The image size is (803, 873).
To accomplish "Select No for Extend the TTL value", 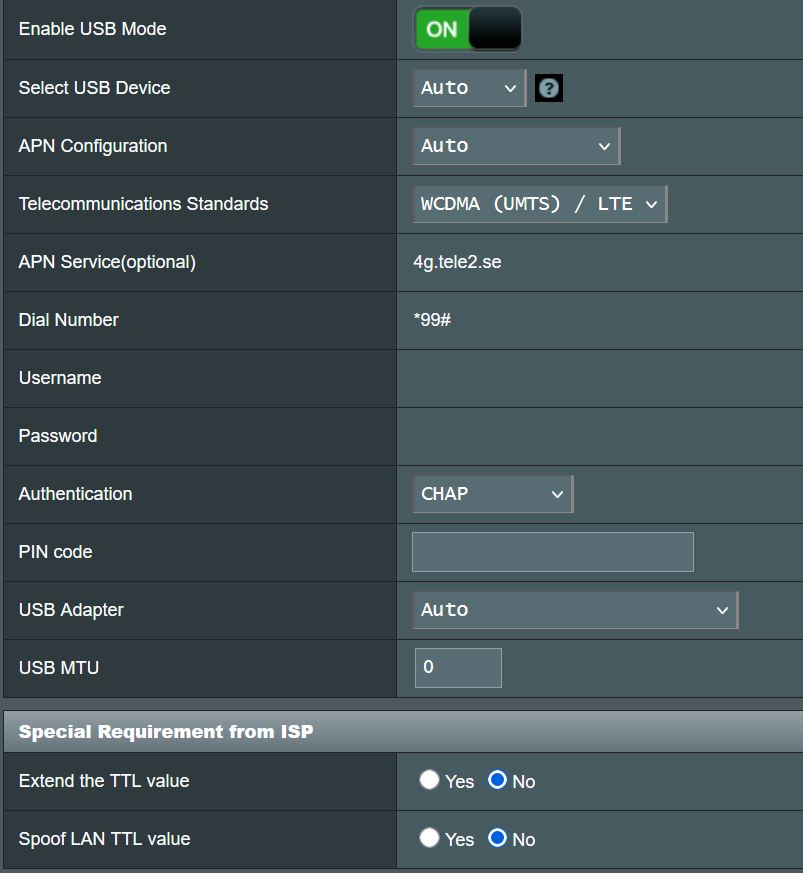I will [497, 780].
